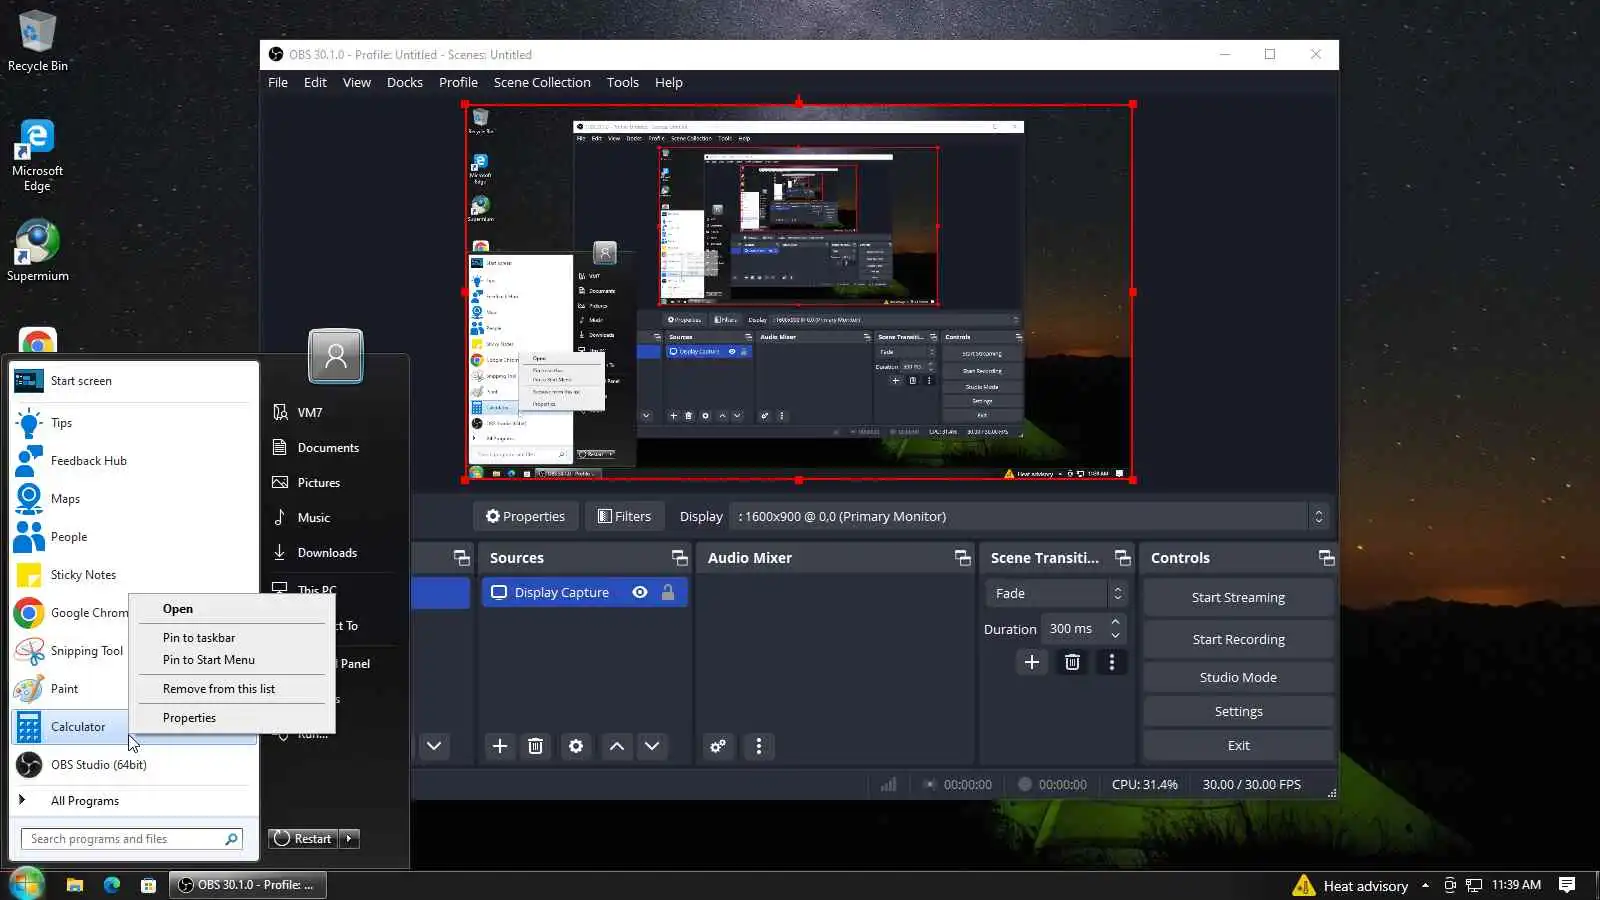The width and height of the screenshot is (1600, 900).
Task: Float the Controls dock
Action: coord(1326,558)
